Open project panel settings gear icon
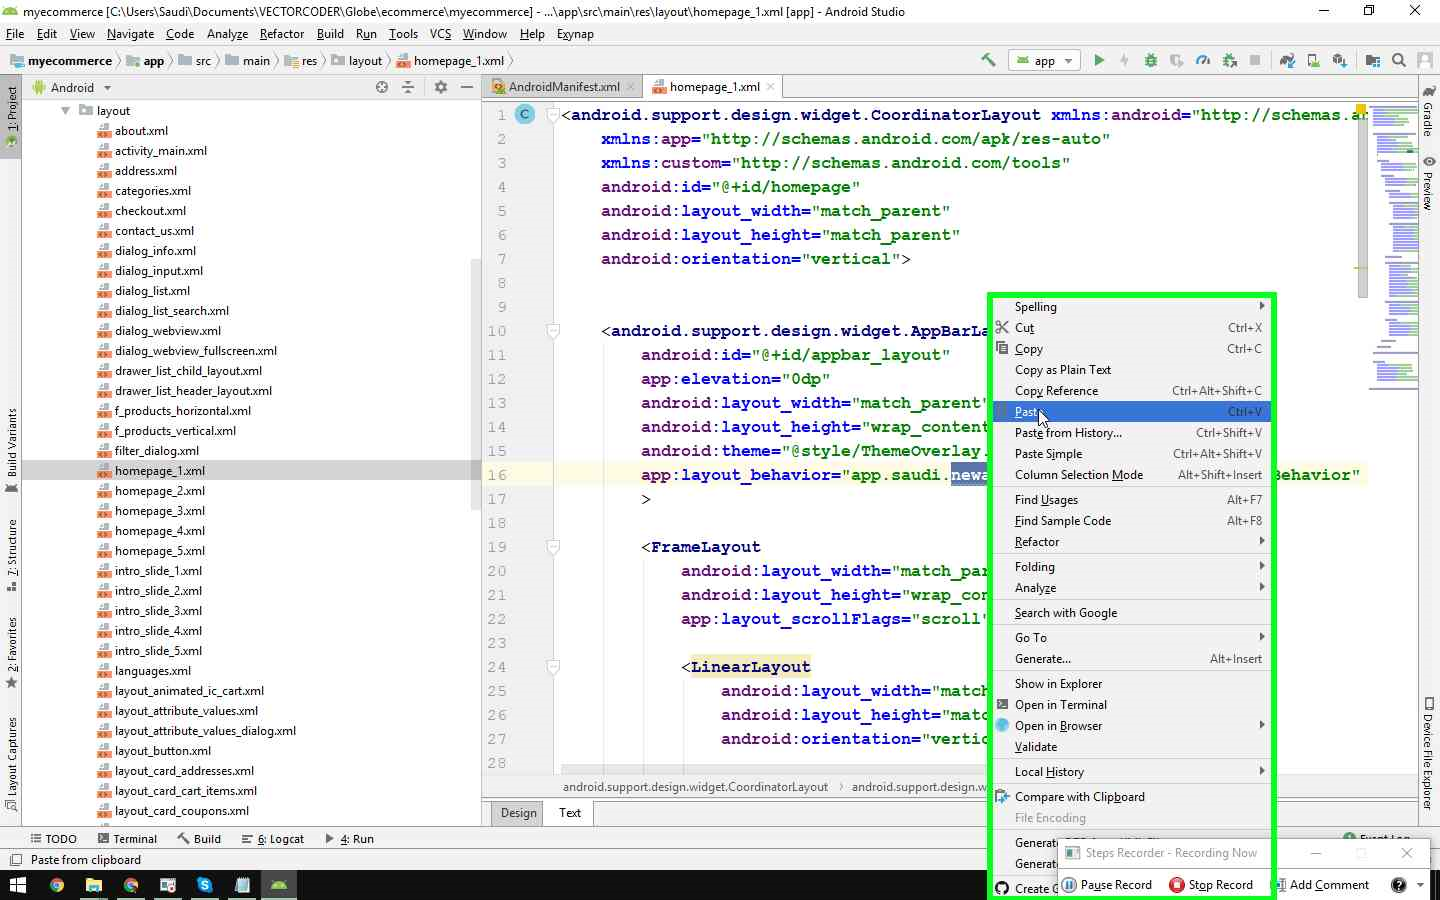Screen dimensions: 1440x900 click(441, 87)
